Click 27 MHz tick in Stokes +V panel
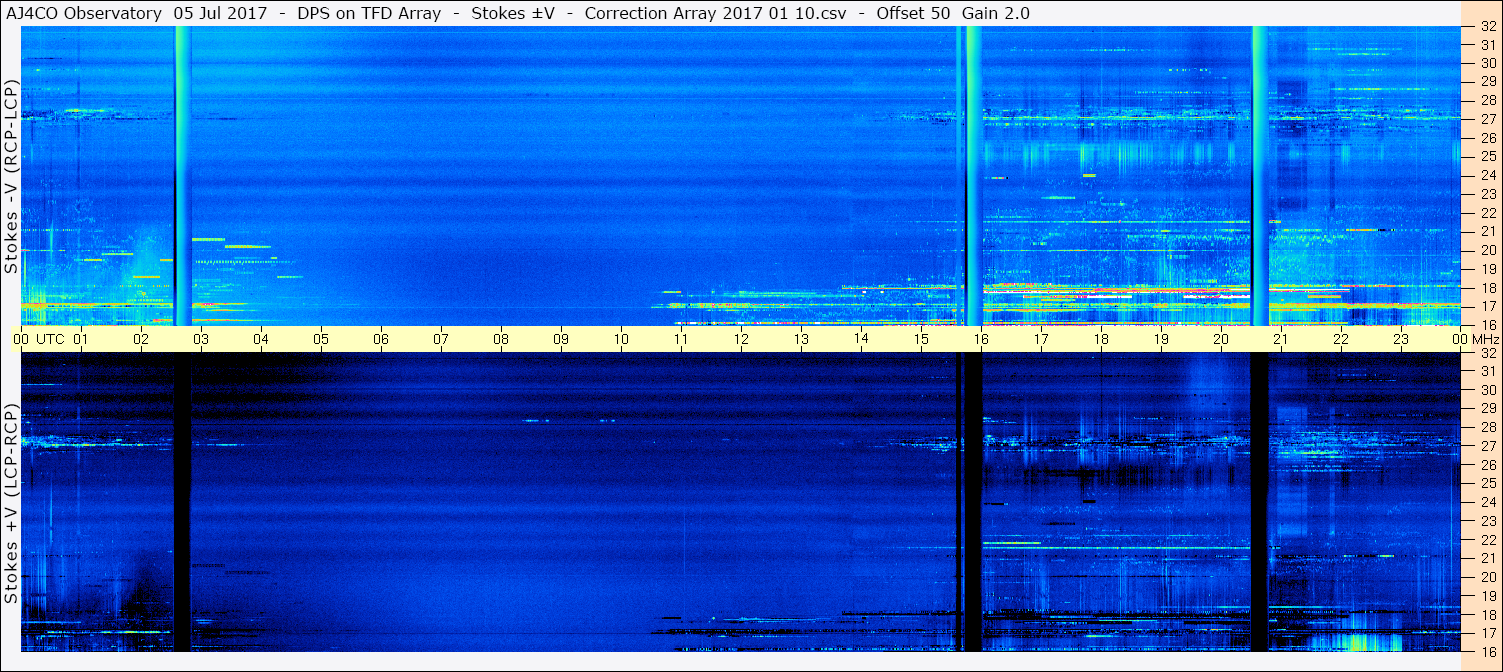Image resolution: width=1503 pixels, height=672 pixels. coord(1487,446)
